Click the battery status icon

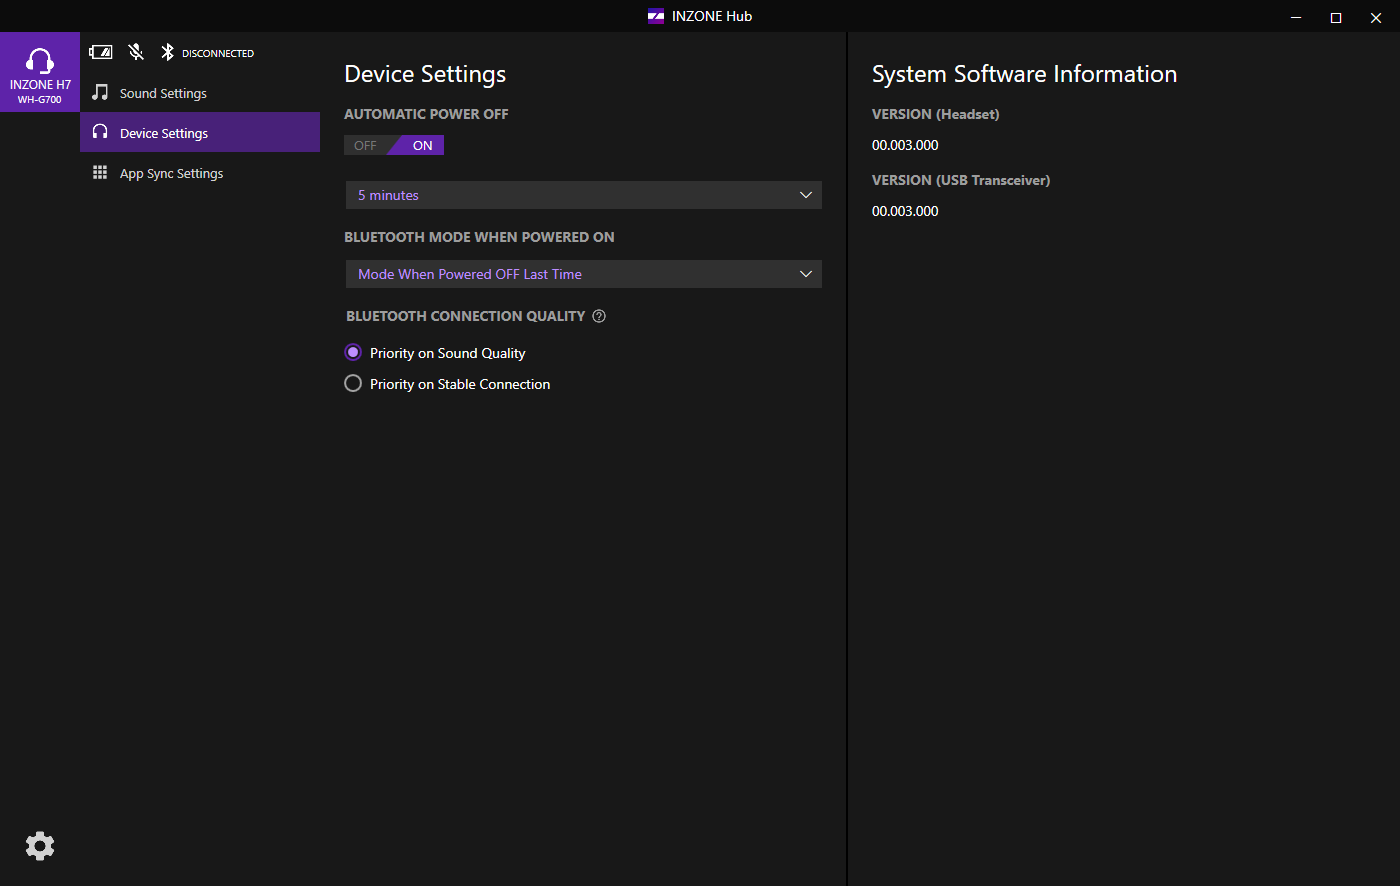coord(101,52)
